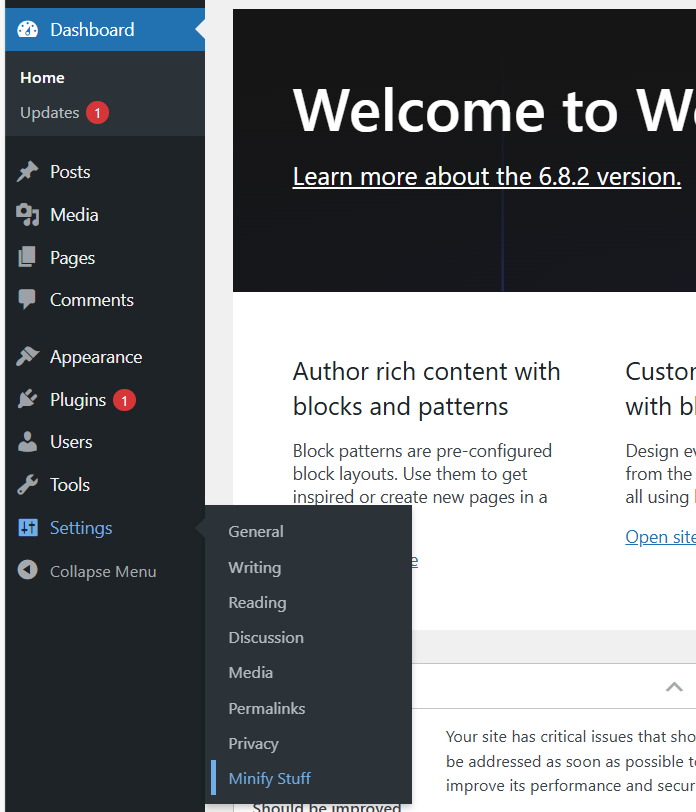Click the Posts pushpin icon

pos(27,171)
